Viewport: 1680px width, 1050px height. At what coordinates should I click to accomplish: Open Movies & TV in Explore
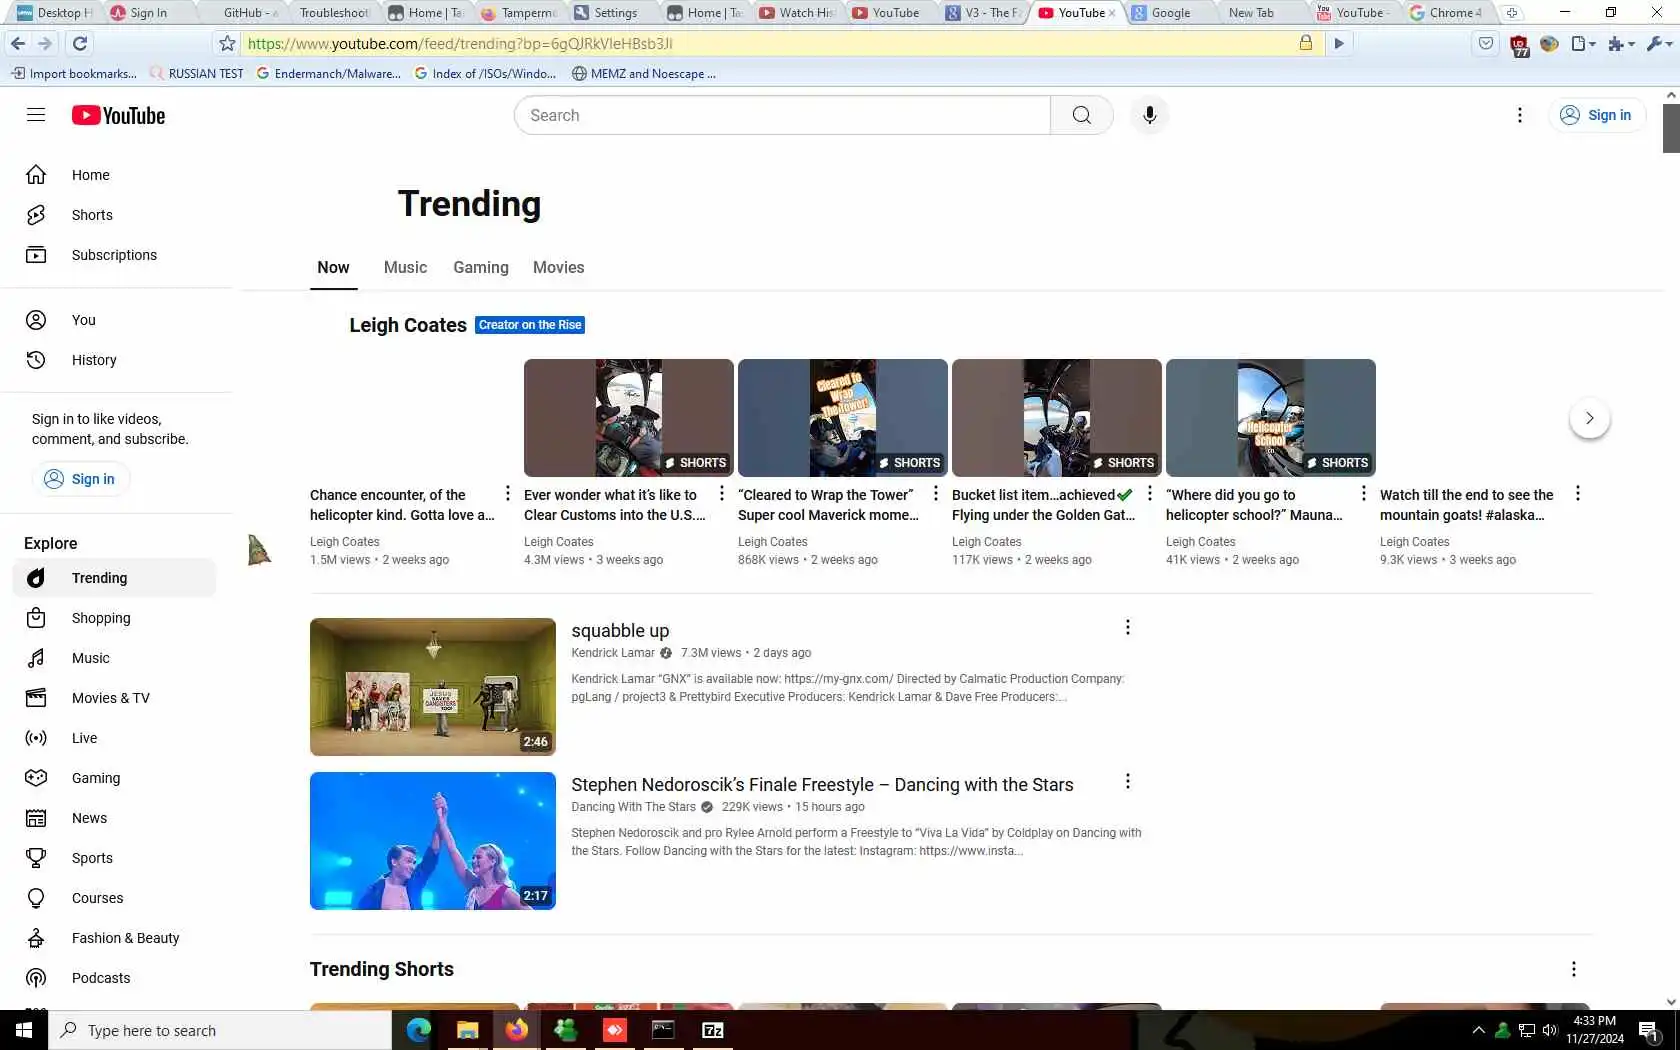click(116, 698)
